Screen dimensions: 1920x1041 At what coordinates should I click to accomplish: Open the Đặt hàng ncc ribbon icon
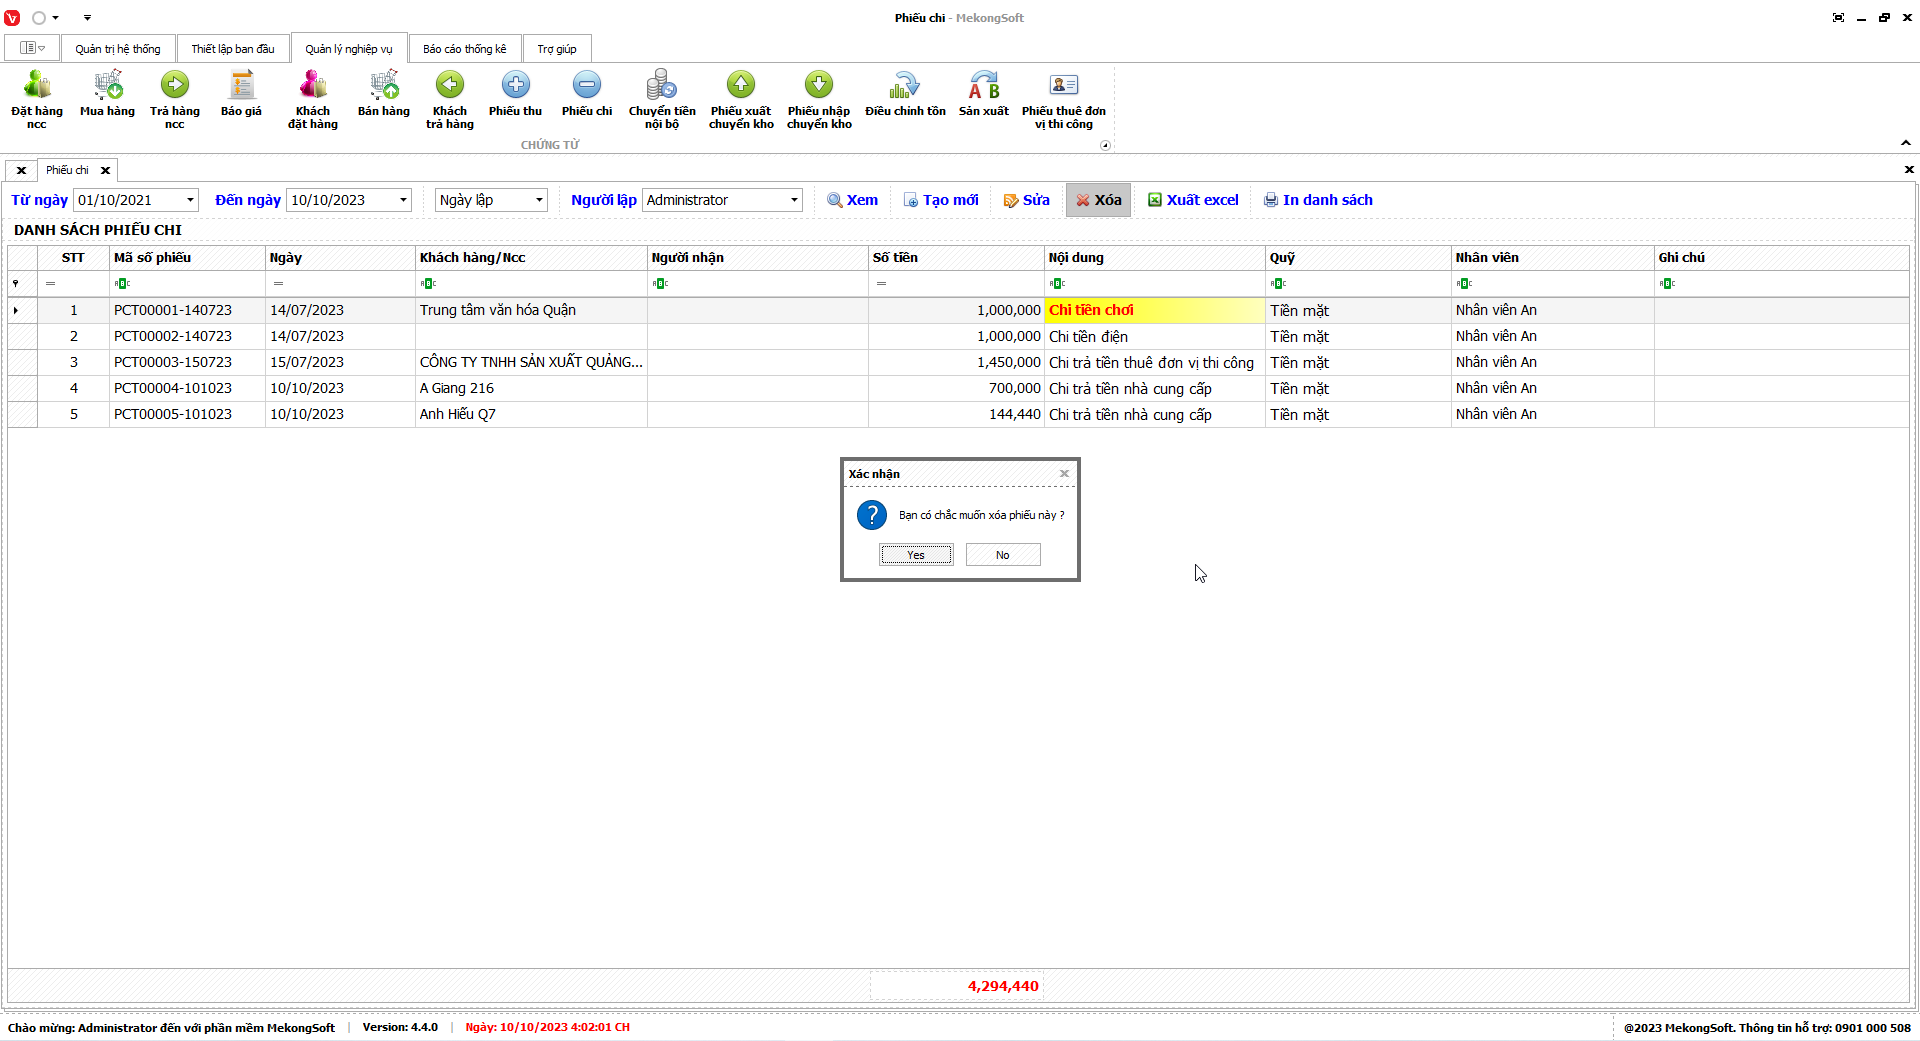37,99
